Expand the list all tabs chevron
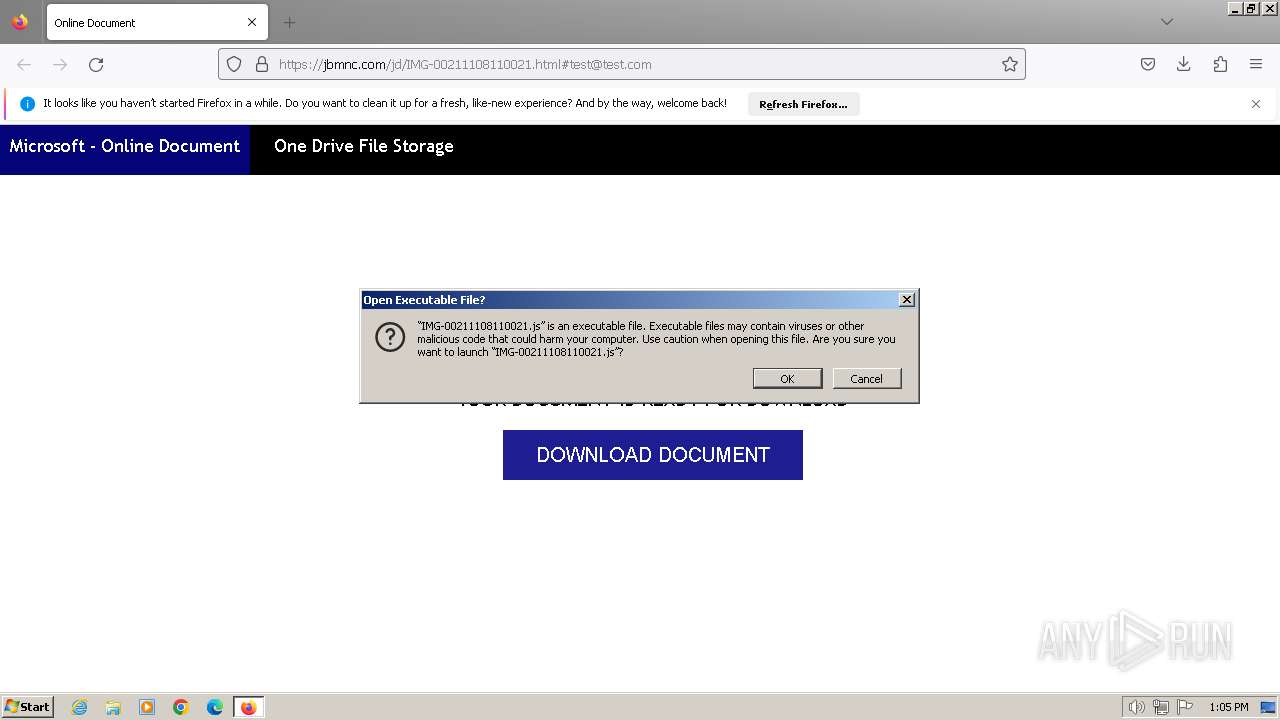Screen dimensions: 1280x720 point(1167,22)
